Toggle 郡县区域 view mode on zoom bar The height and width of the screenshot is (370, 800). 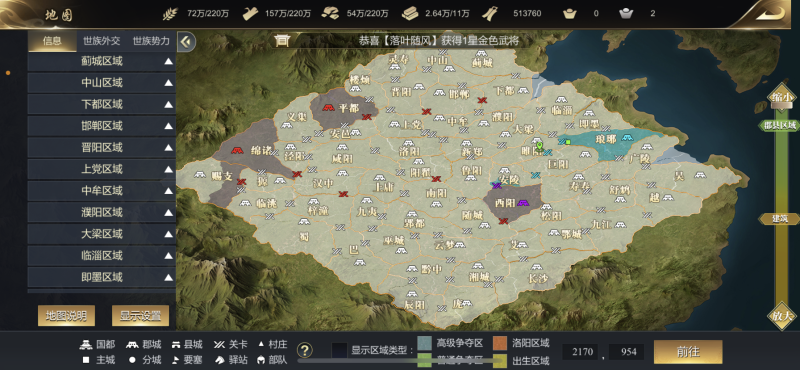(x=779, y=125)
